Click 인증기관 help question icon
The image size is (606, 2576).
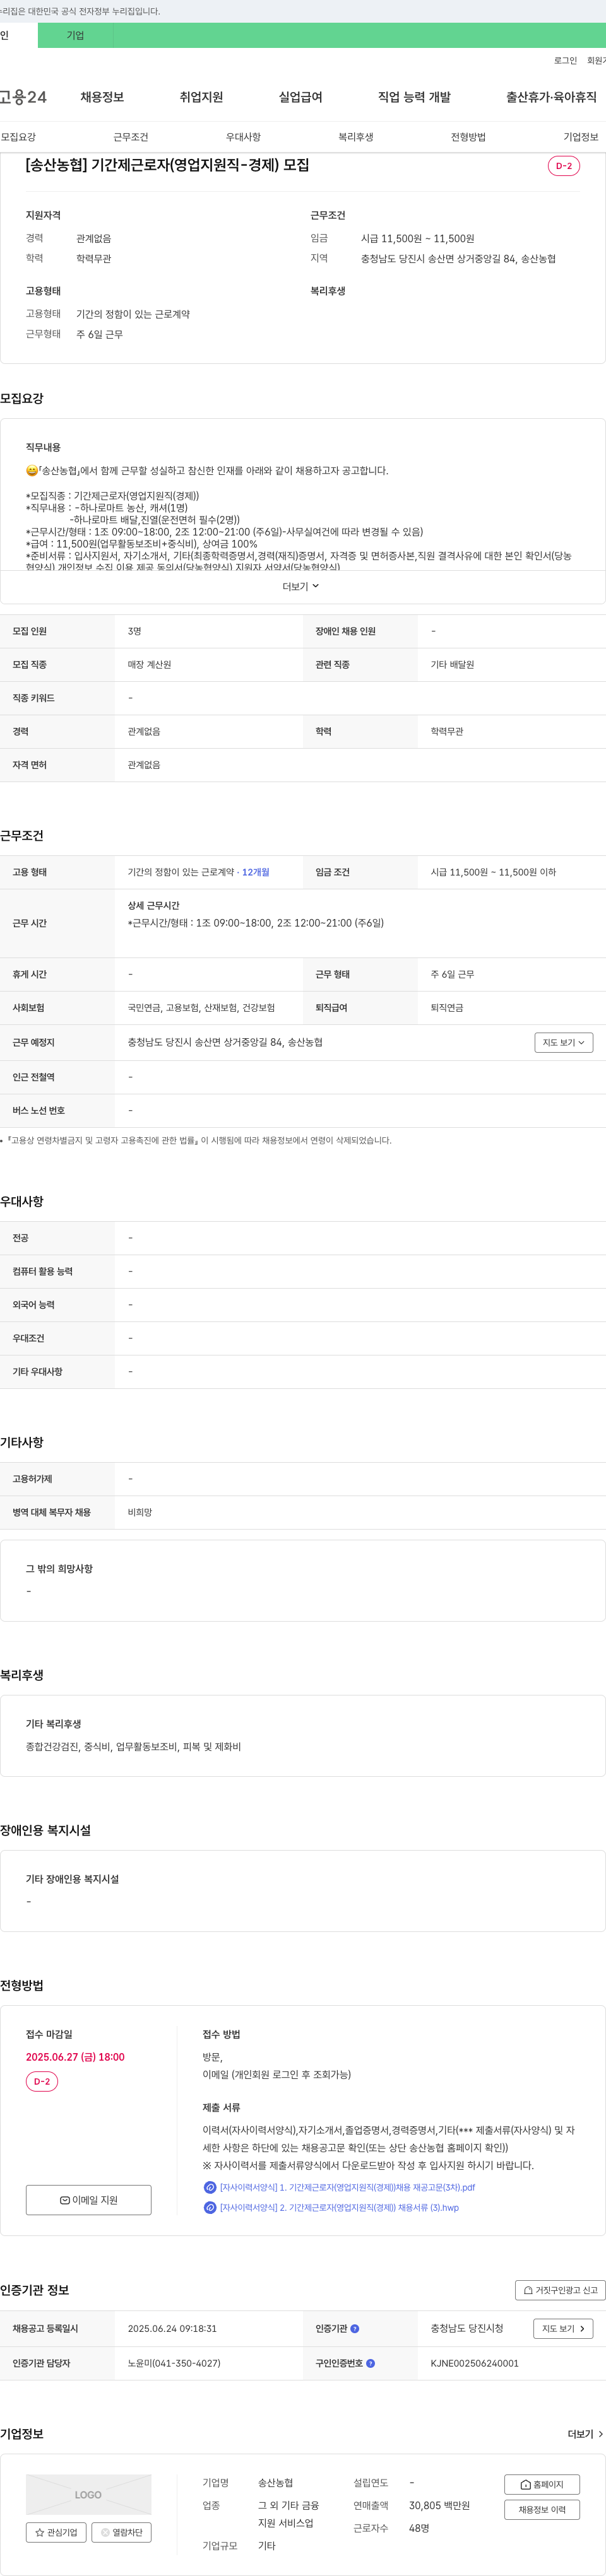355,2329
